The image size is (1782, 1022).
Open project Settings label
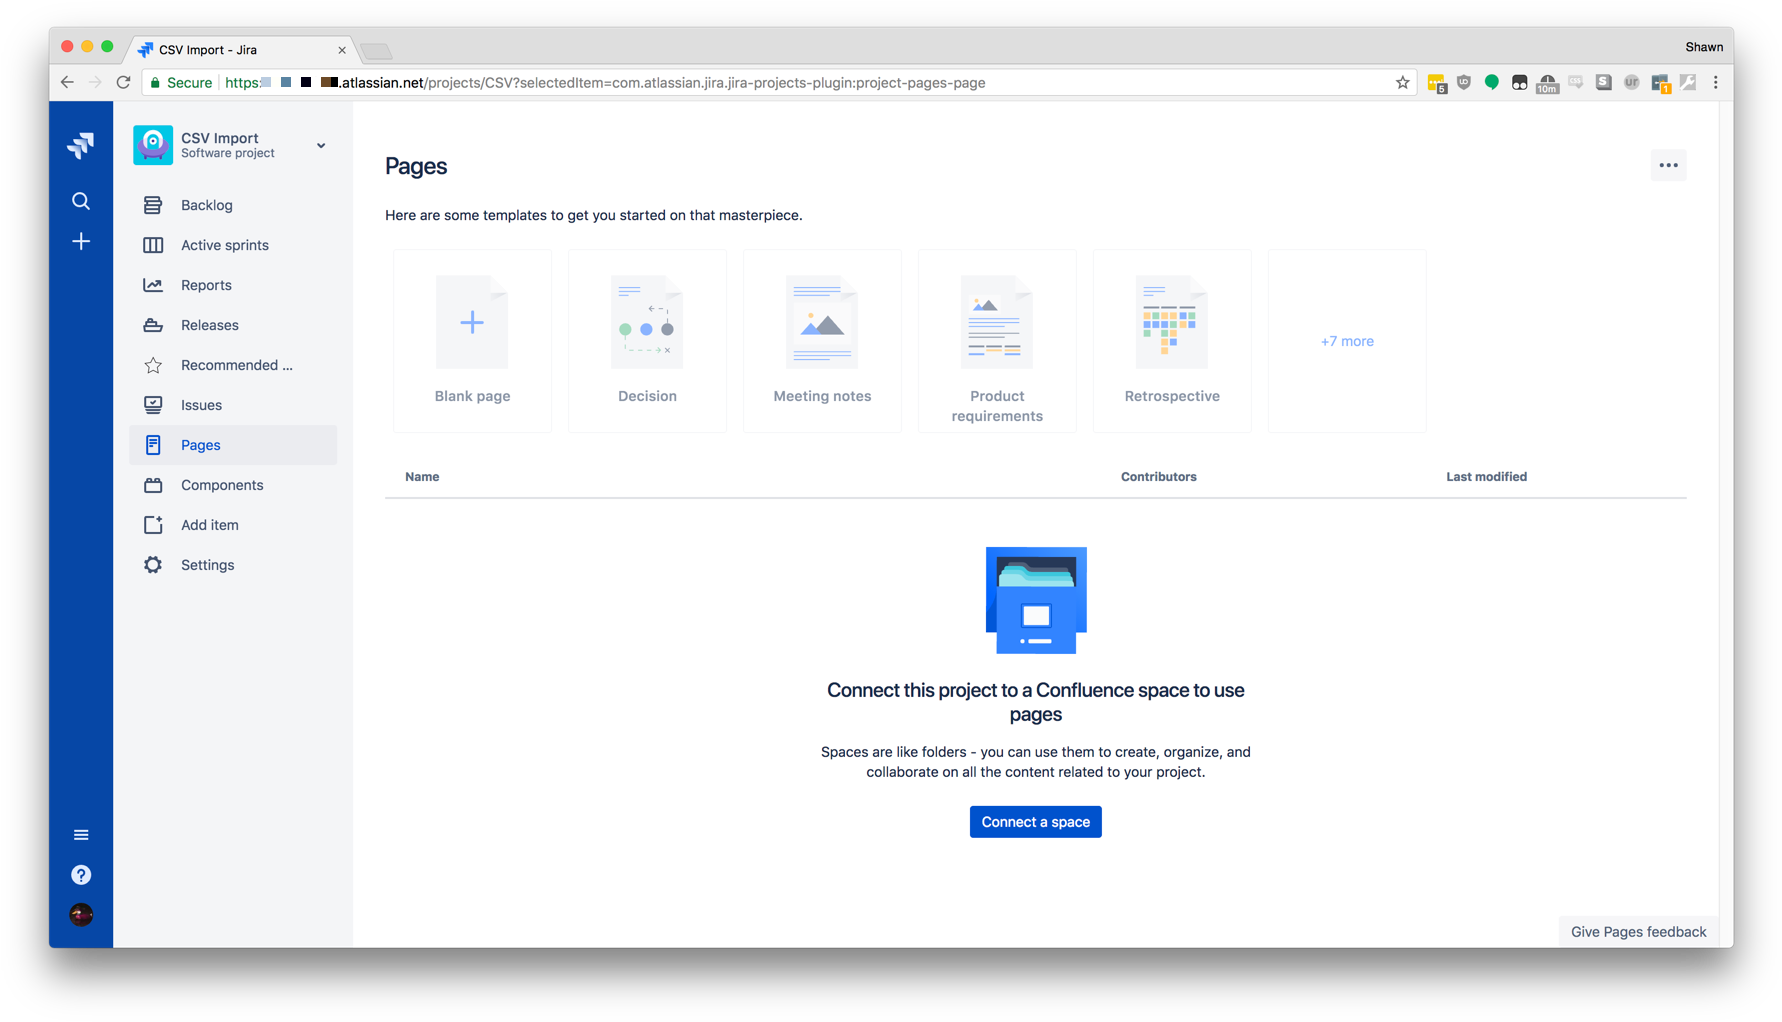click(207, 565)
